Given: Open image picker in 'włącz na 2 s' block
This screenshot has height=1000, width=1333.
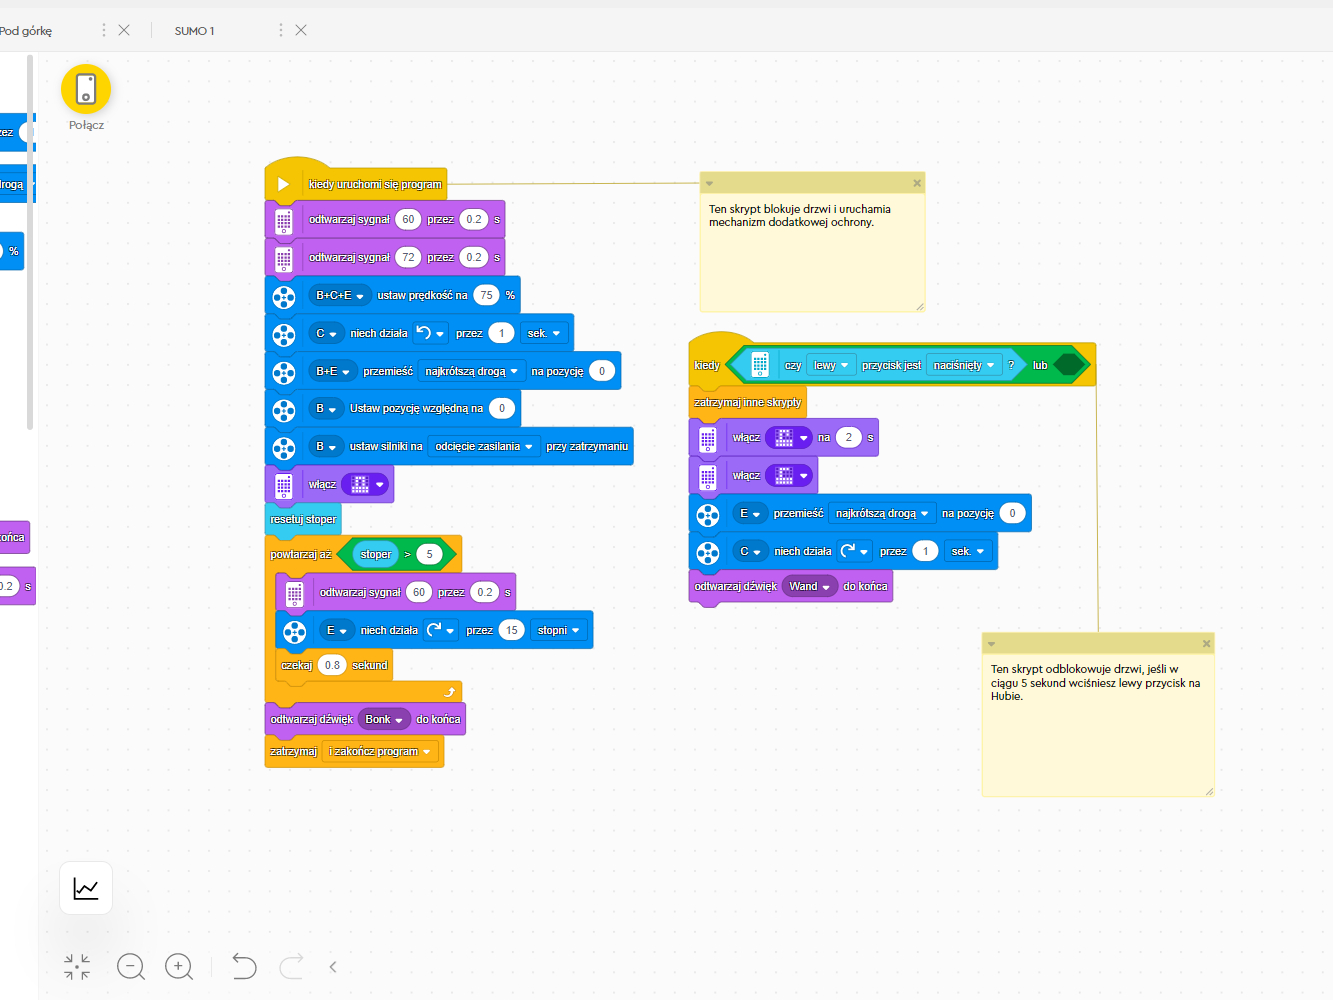Looking at the screenshot, I should tap(788, 437).
